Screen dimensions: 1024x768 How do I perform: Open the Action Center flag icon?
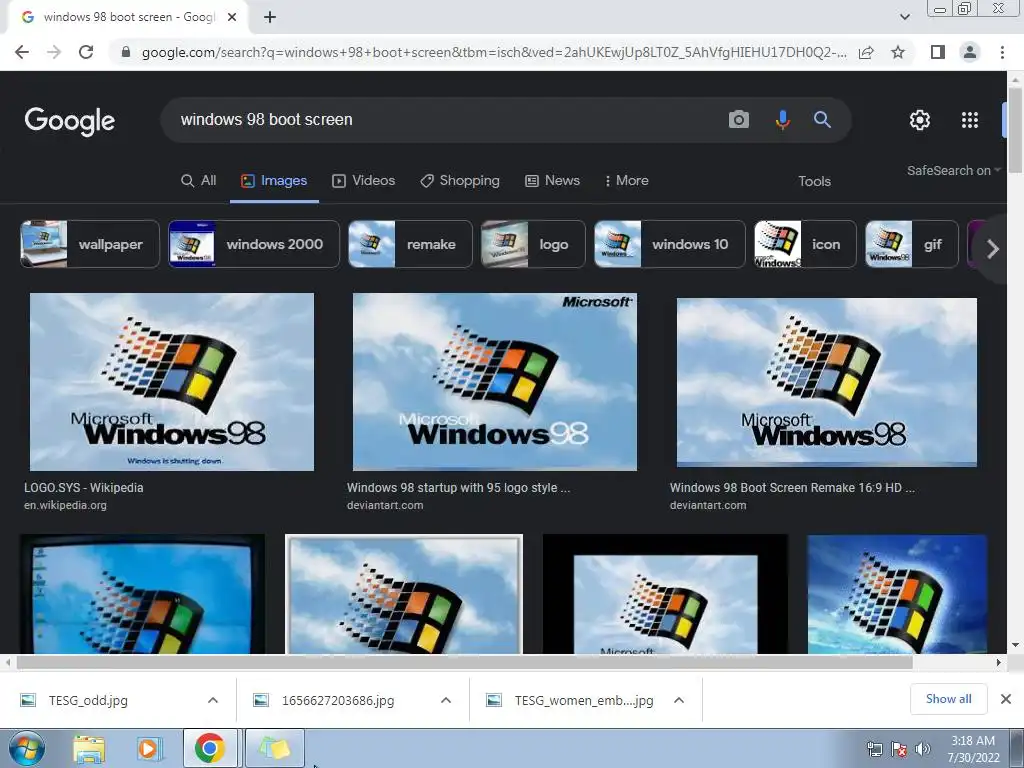[899, 749]
